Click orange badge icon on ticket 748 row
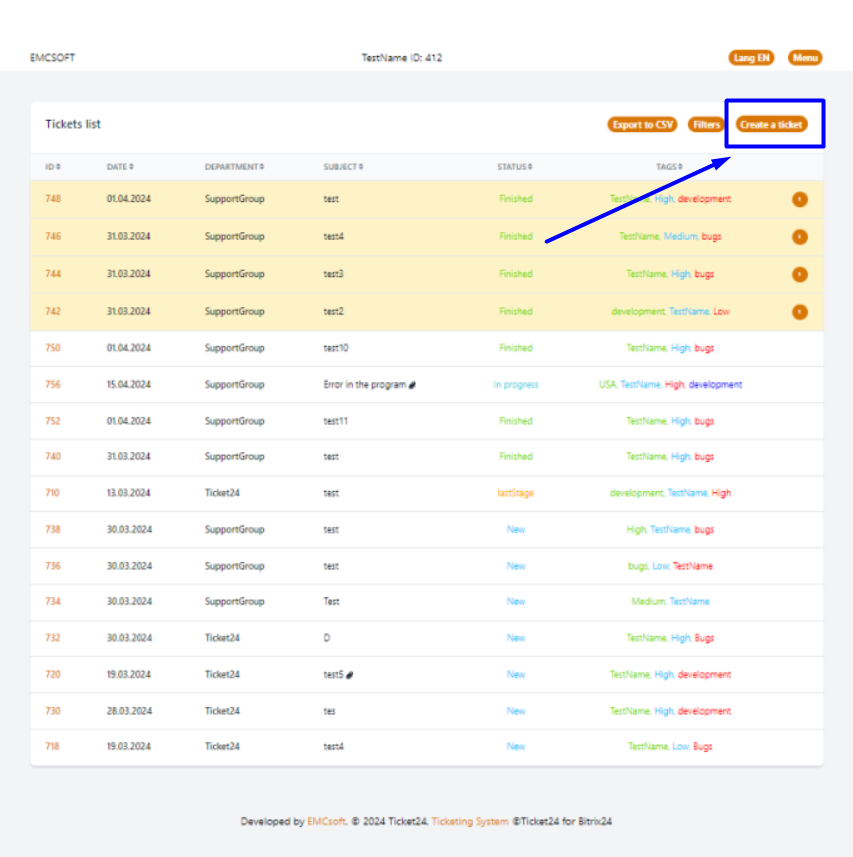This screenshot has height=857, width=853. click(799, 199)
